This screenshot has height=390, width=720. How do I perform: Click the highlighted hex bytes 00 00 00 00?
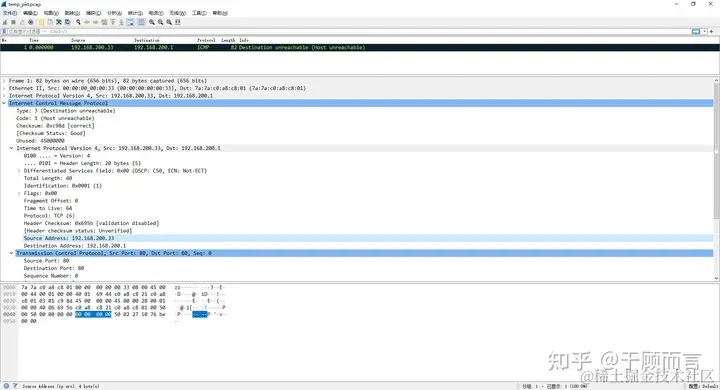coord(93,314)
